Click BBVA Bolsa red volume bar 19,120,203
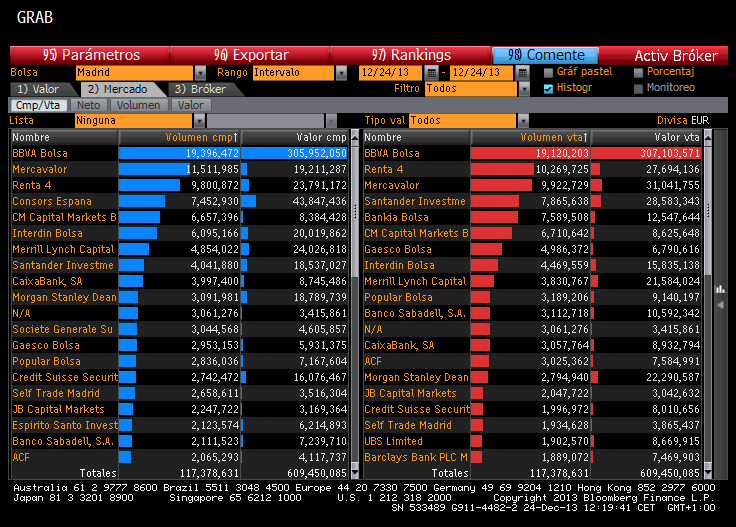Viewport: 736px width, 527px height. 530,153
